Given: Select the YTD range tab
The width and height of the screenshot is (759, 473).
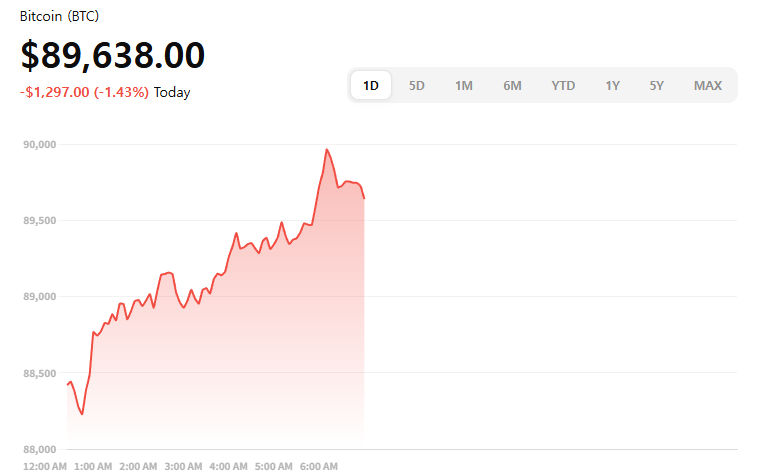Looking at the screenshot, I should click(563, 85).
